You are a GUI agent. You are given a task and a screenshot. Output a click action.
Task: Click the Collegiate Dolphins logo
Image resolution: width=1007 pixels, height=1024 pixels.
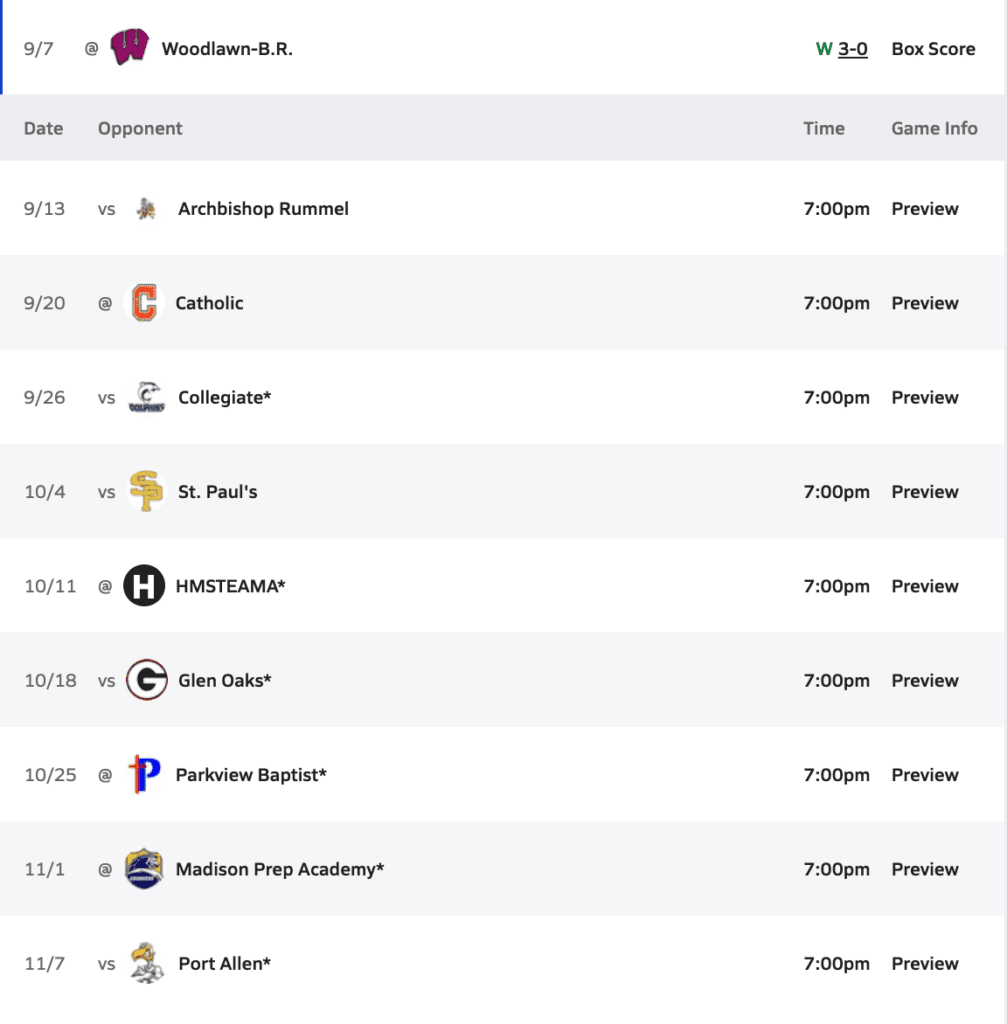point(146,398)
